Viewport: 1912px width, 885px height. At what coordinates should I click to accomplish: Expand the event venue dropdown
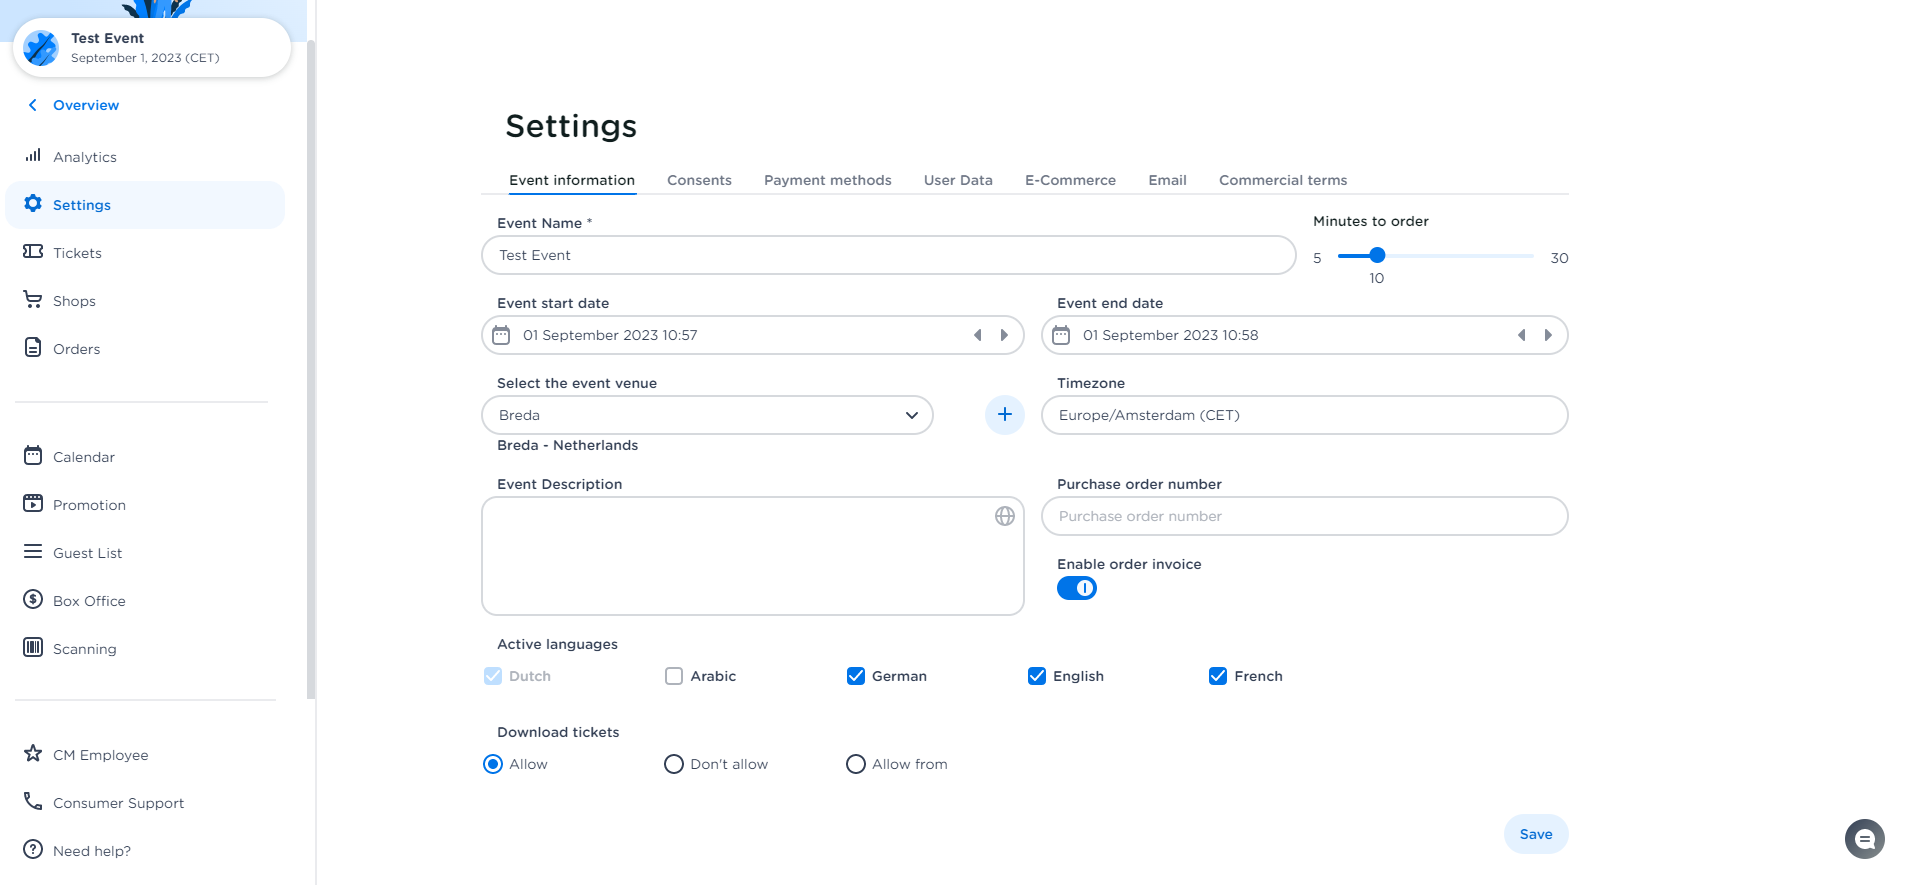[911, 415]
